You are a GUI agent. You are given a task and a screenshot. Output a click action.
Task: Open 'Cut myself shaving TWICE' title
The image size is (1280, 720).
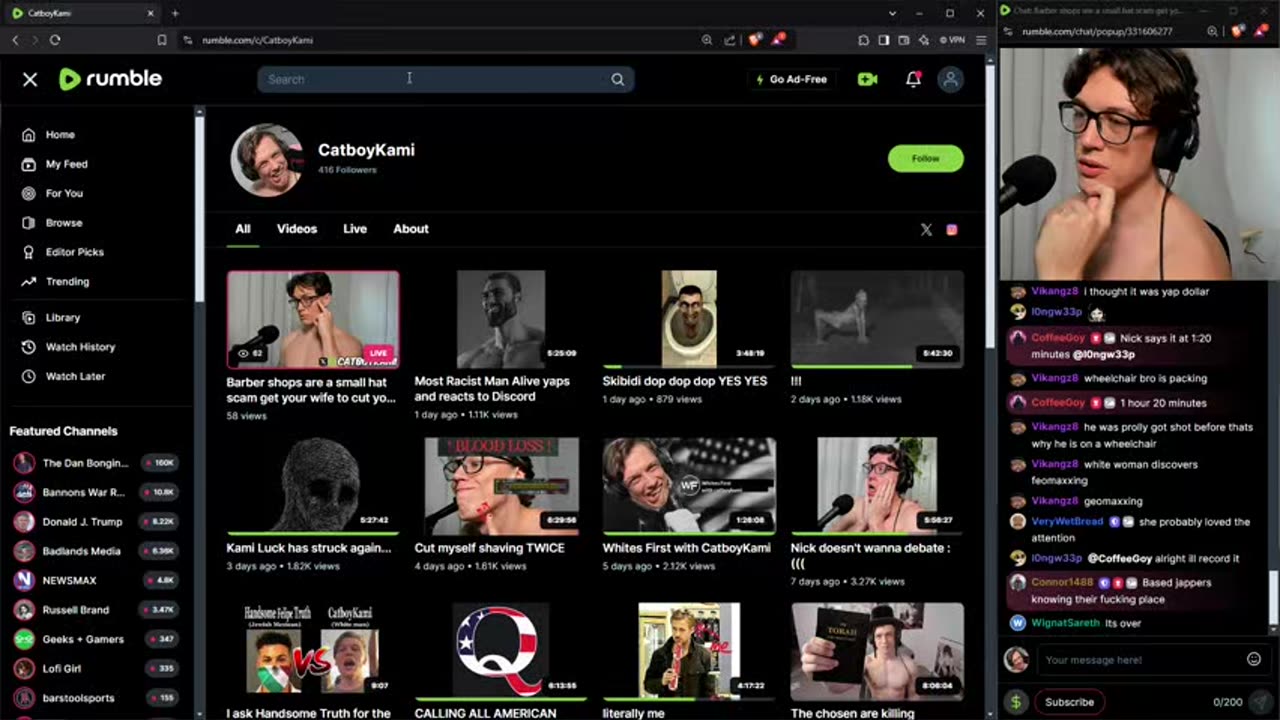(x=490, y=548)
